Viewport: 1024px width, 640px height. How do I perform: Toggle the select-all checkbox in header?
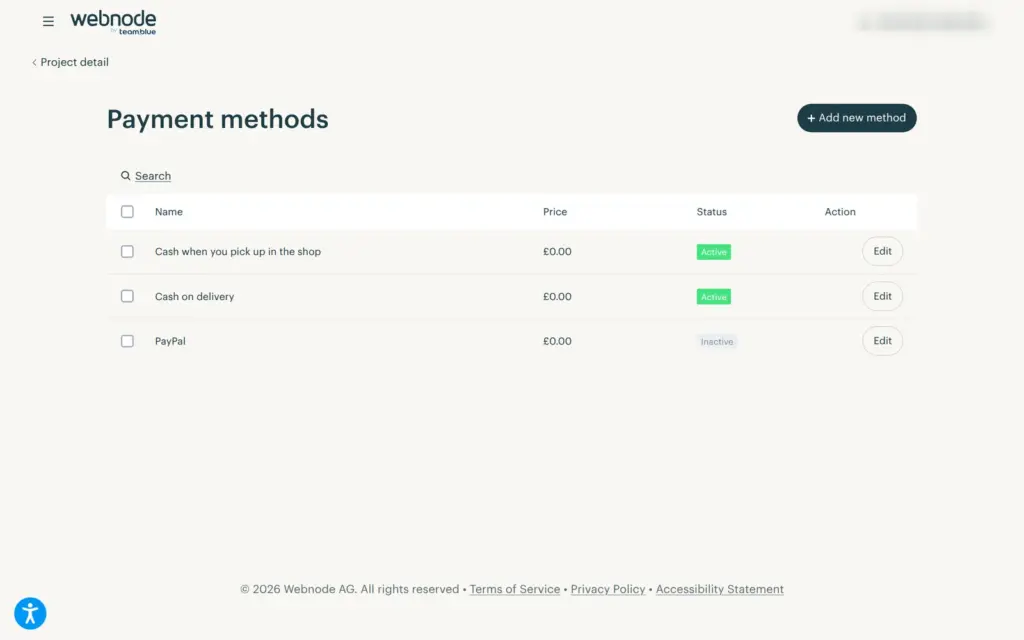127,212
